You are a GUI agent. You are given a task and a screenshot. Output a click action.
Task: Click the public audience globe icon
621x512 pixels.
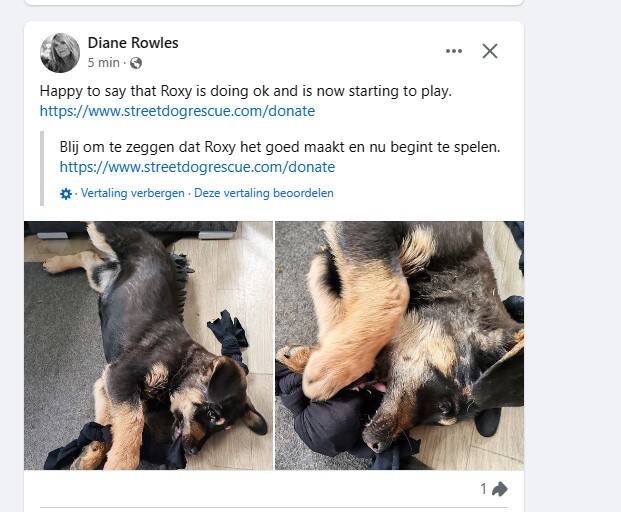click(x=136, y=63)
